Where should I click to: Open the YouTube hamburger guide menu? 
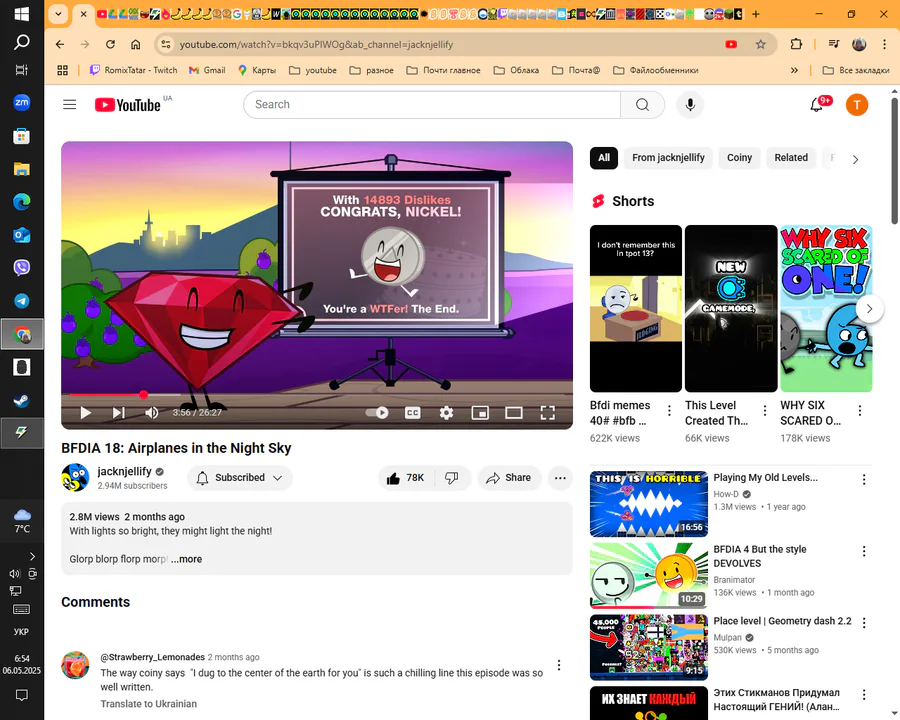coord(69,104)
